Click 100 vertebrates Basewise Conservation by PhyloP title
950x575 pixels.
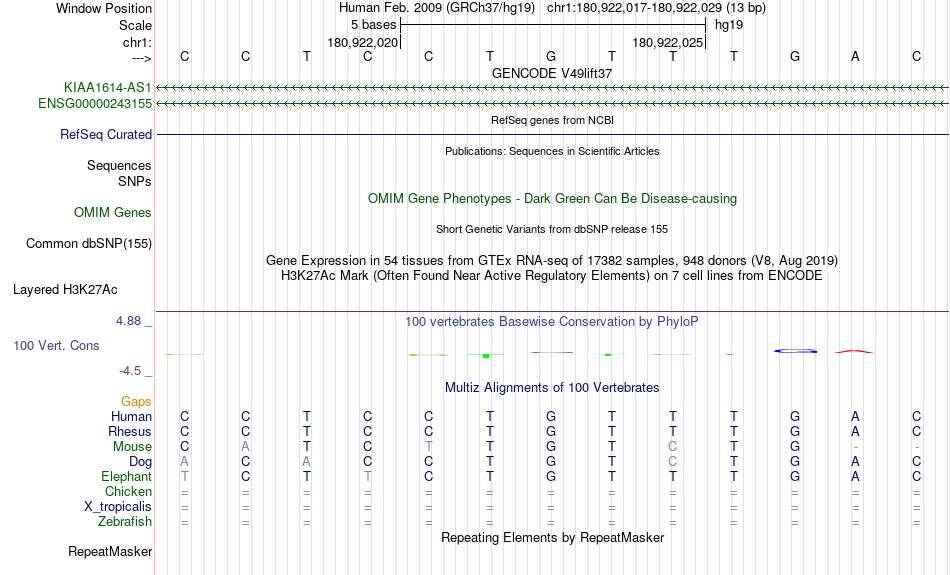pyautogui.click(x=552, y=322)
